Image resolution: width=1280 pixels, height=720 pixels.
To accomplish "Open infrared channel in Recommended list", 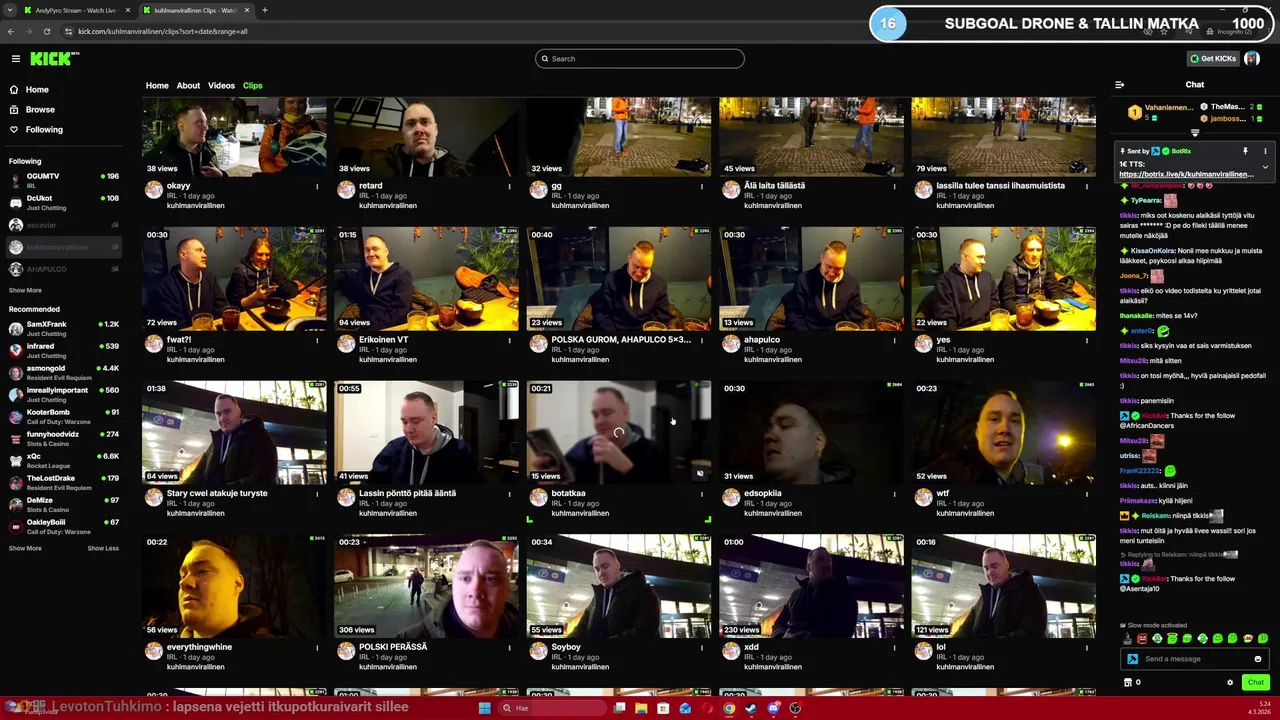I will point(63,350).
